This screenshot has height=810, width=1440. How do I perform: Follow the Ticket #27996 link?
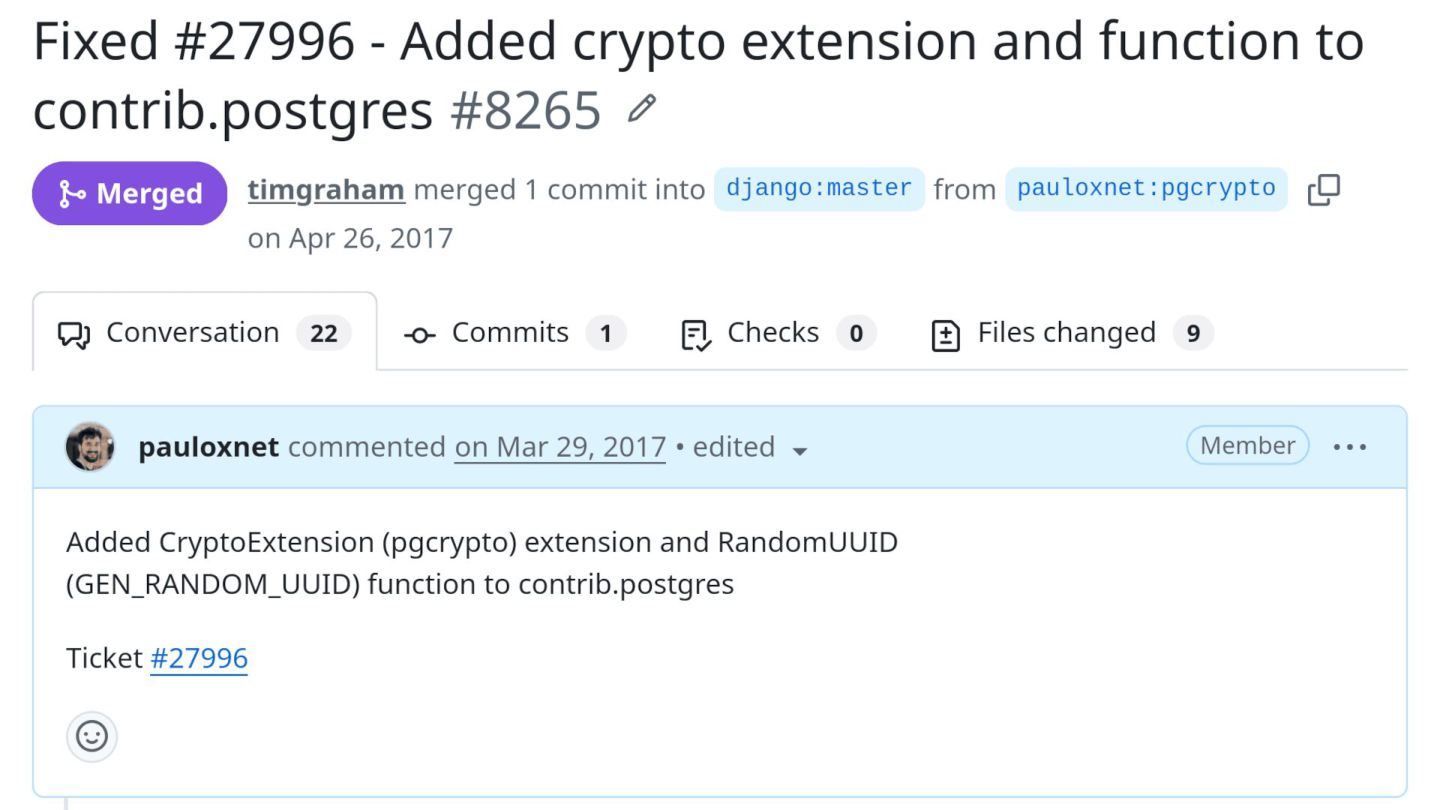point(199,658)
